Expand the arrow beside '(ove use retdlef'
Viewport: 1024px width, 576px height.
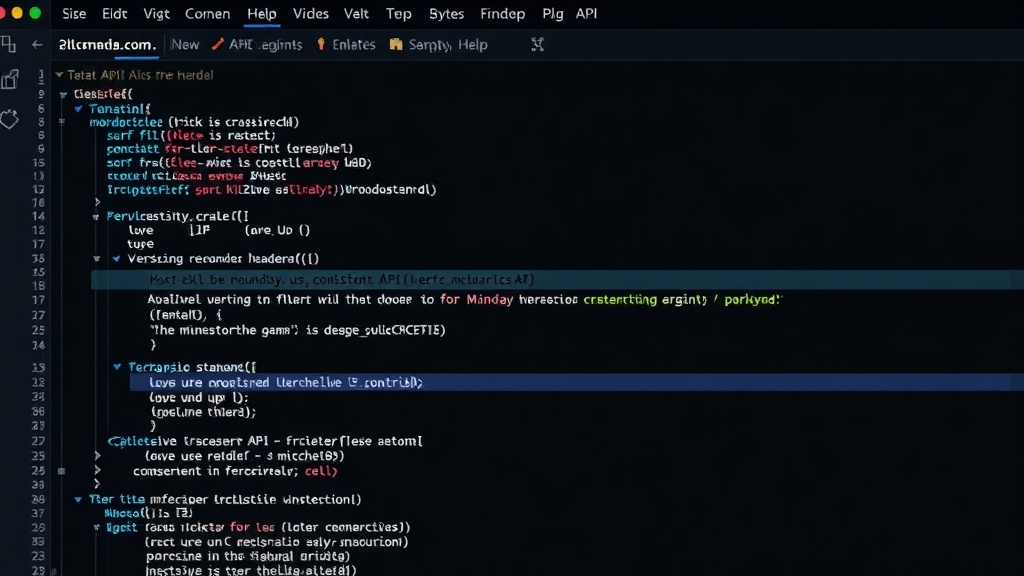point(97,456)
